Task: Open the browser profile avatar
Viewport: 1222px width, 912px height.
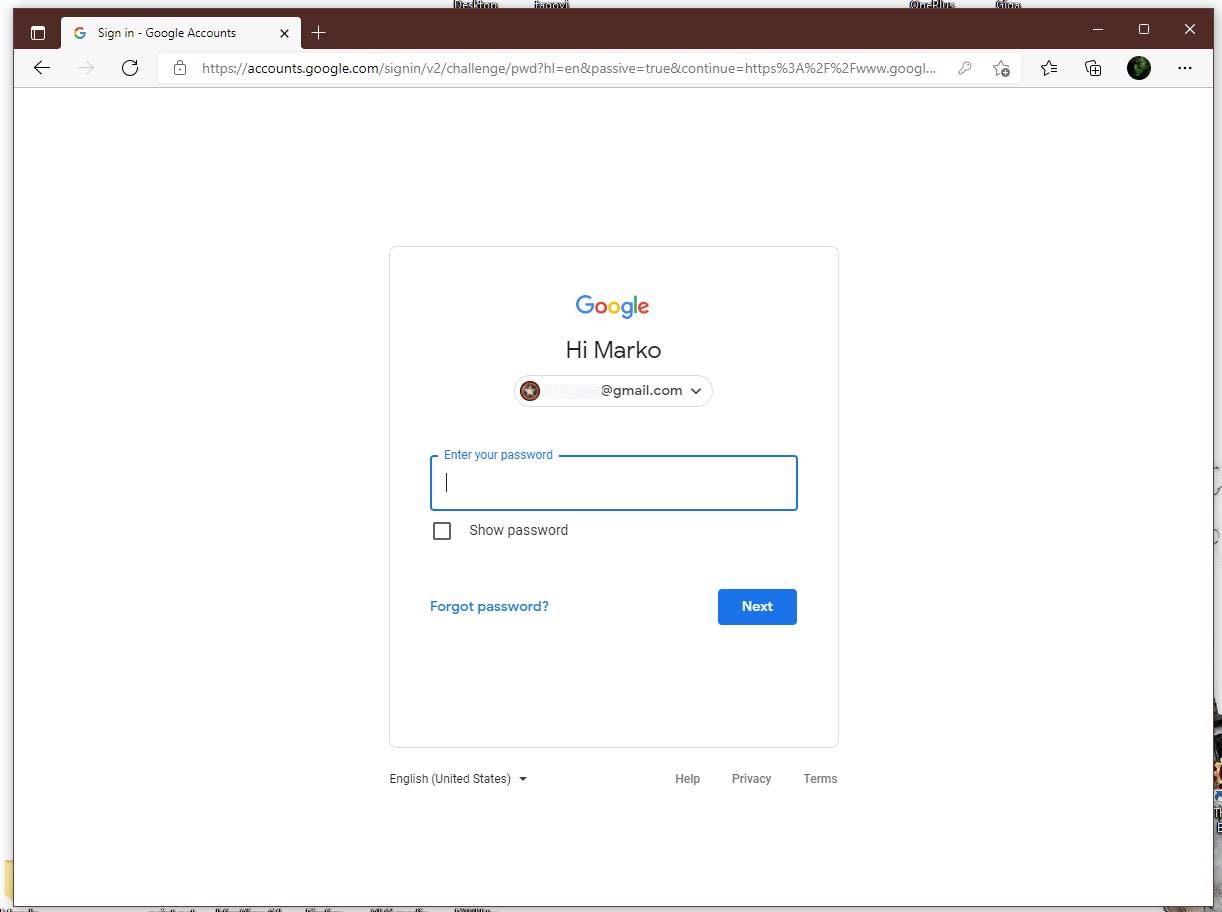Action: click(x=1138, y=68)
